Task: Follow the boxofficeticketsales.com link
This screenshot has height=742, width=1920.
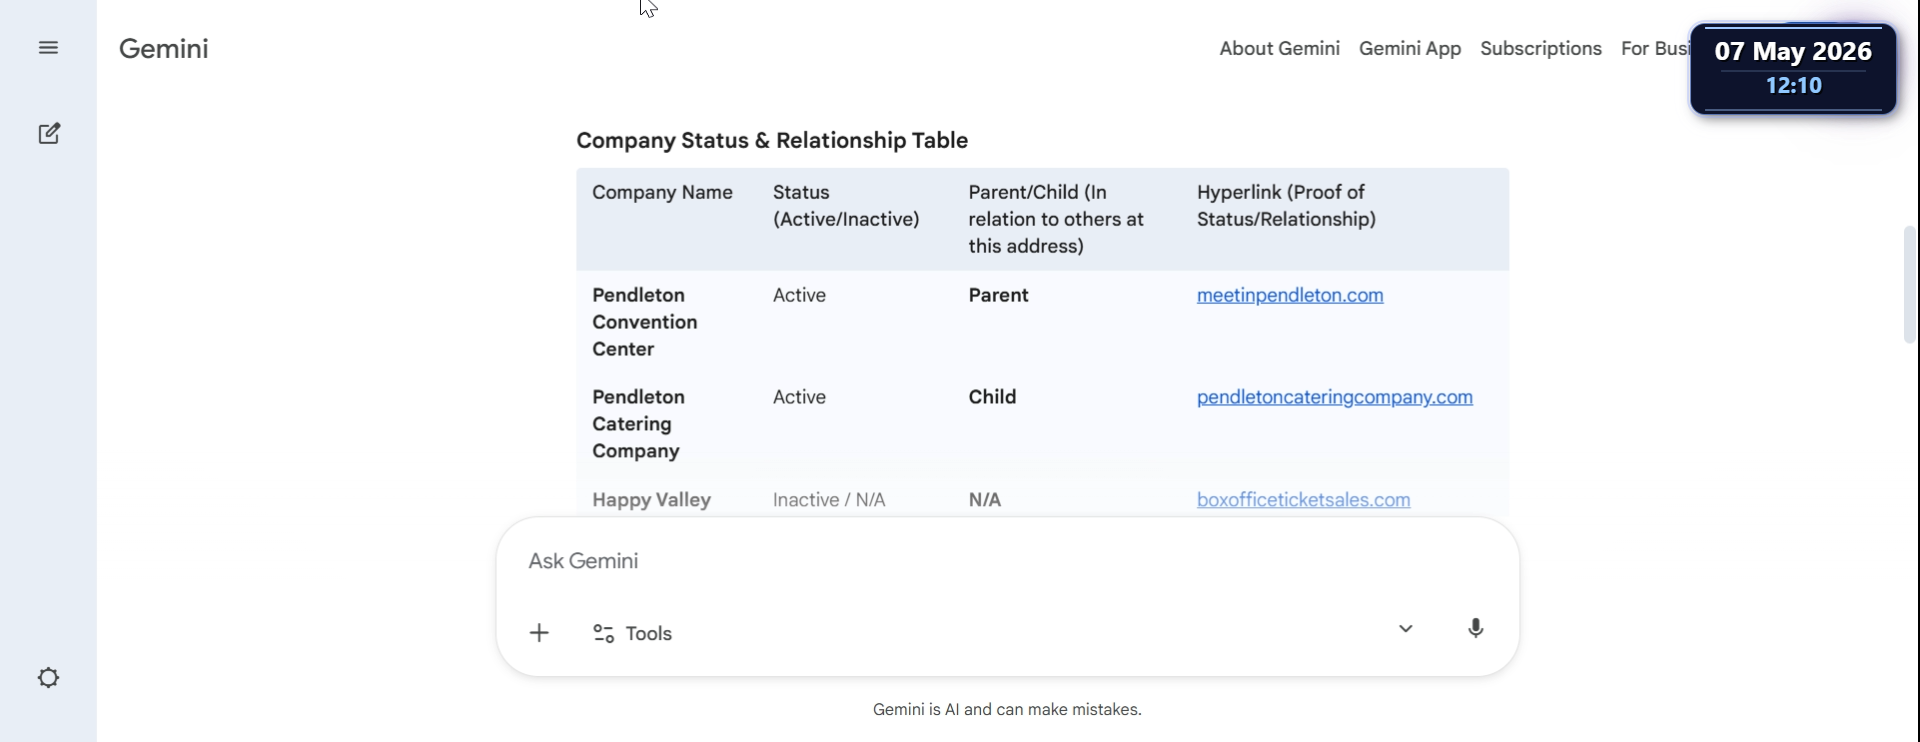Action: pyautogui.click(x=1303, y=500)
